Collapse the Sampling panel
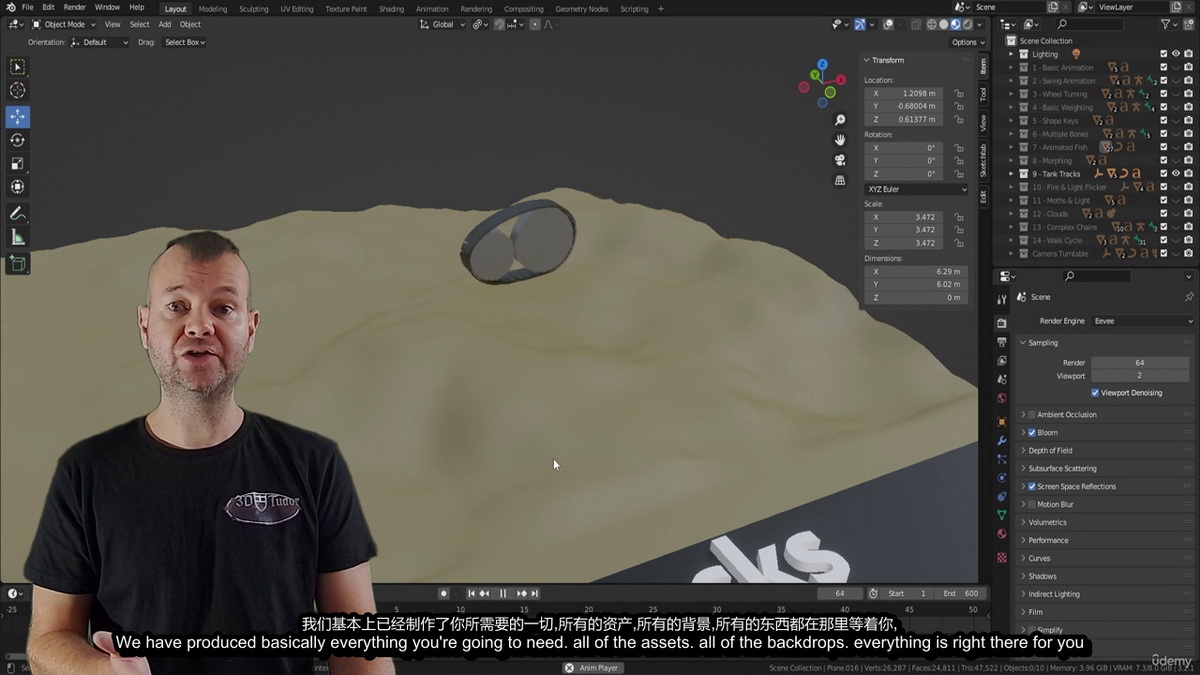 1106,343
